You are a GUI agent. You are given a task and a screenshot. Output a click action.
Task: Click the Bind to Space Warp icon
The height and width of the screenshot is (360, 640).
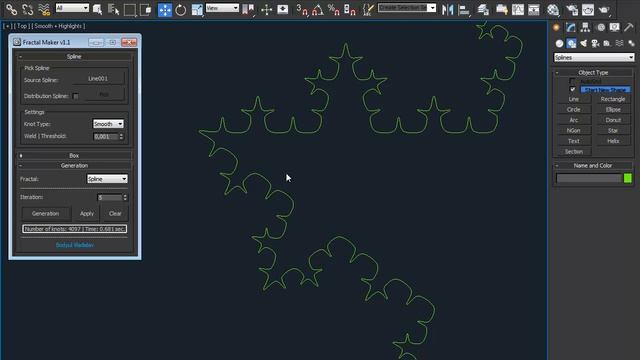coord(44,9)
